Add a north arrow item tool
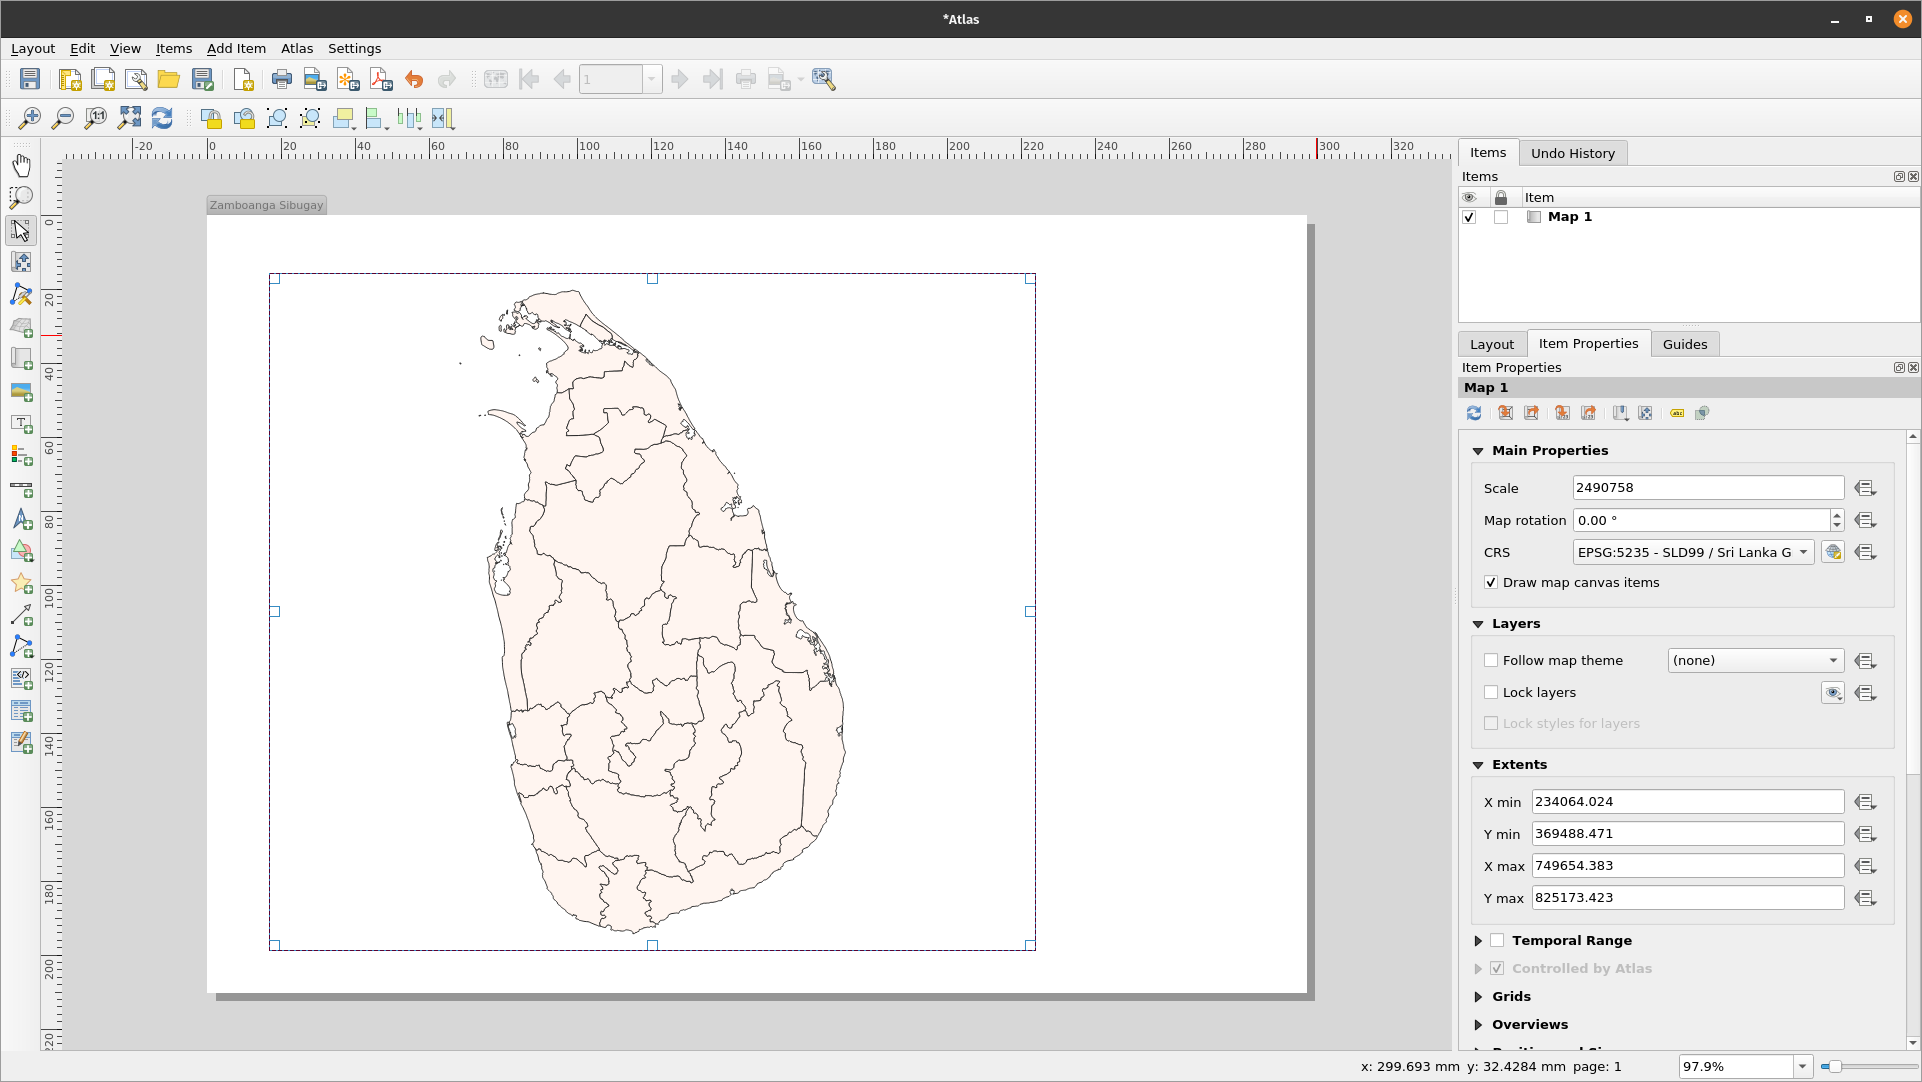The height and width of the screenshot is (1082, 1922). 21,520
